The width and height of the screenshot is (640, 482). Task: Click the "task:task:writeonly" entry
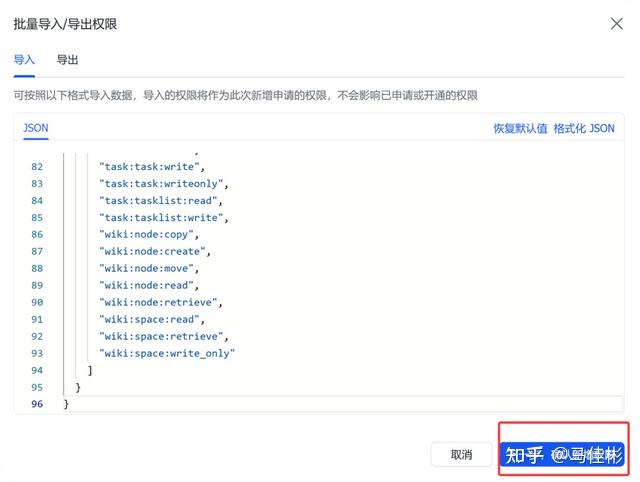pos(165,183)
